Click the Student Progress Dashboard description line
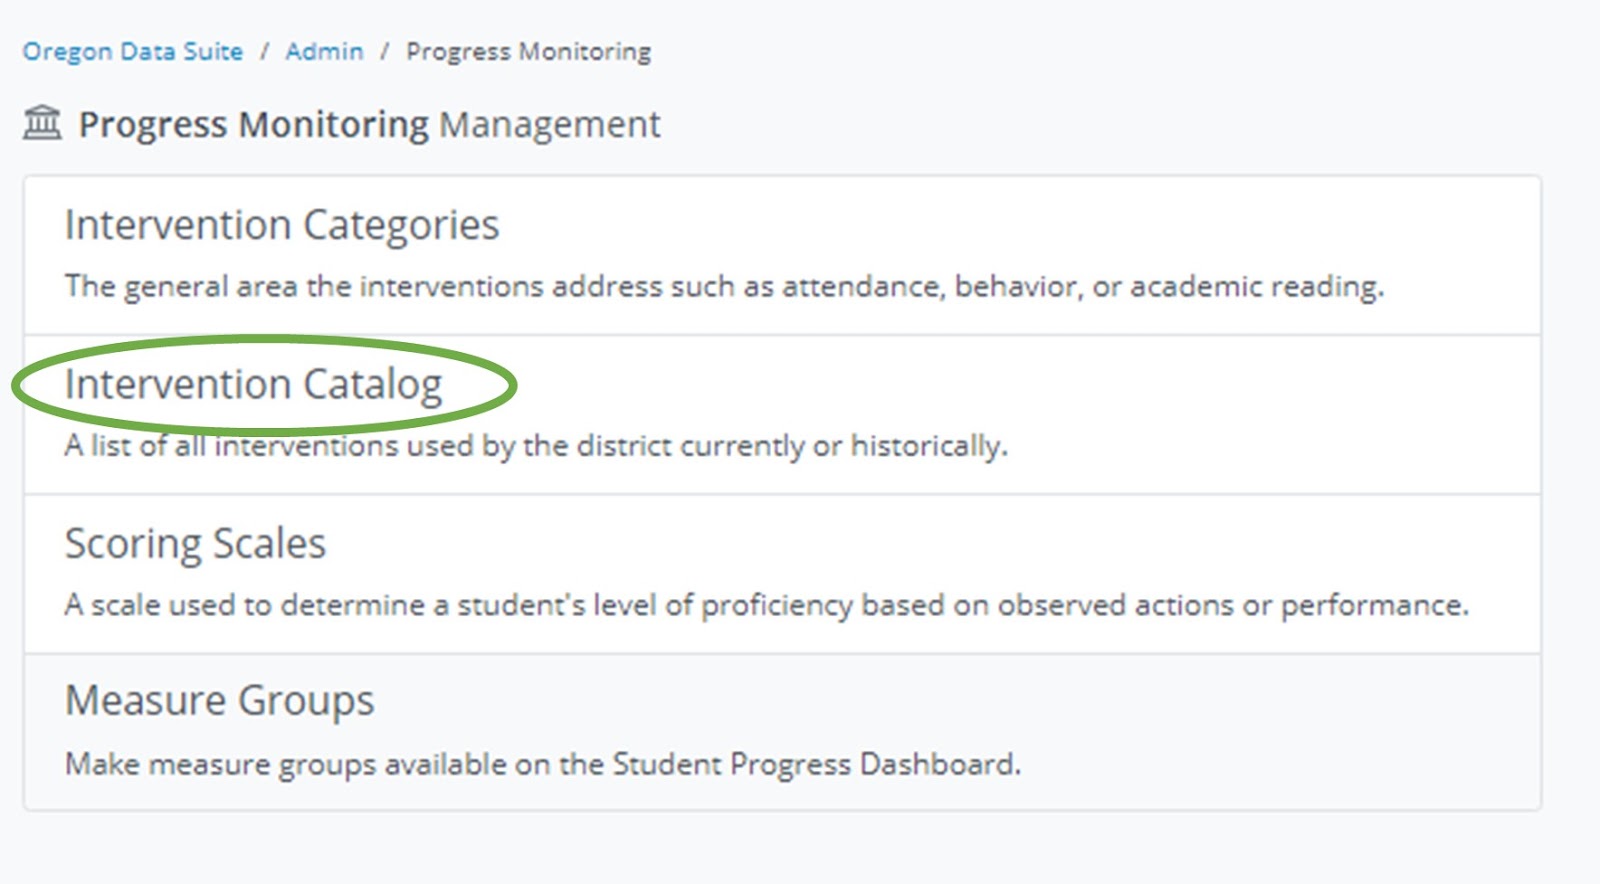 542,765
